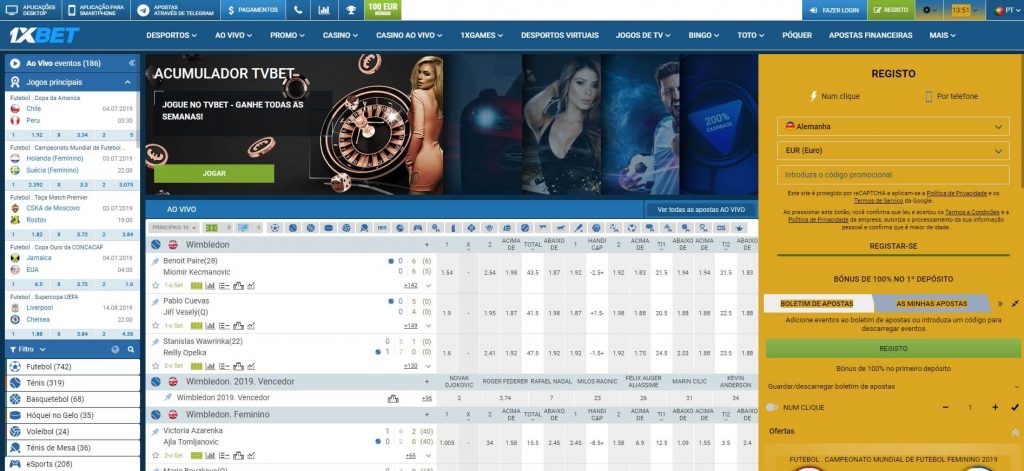Open the Pagamentos page

253,10
